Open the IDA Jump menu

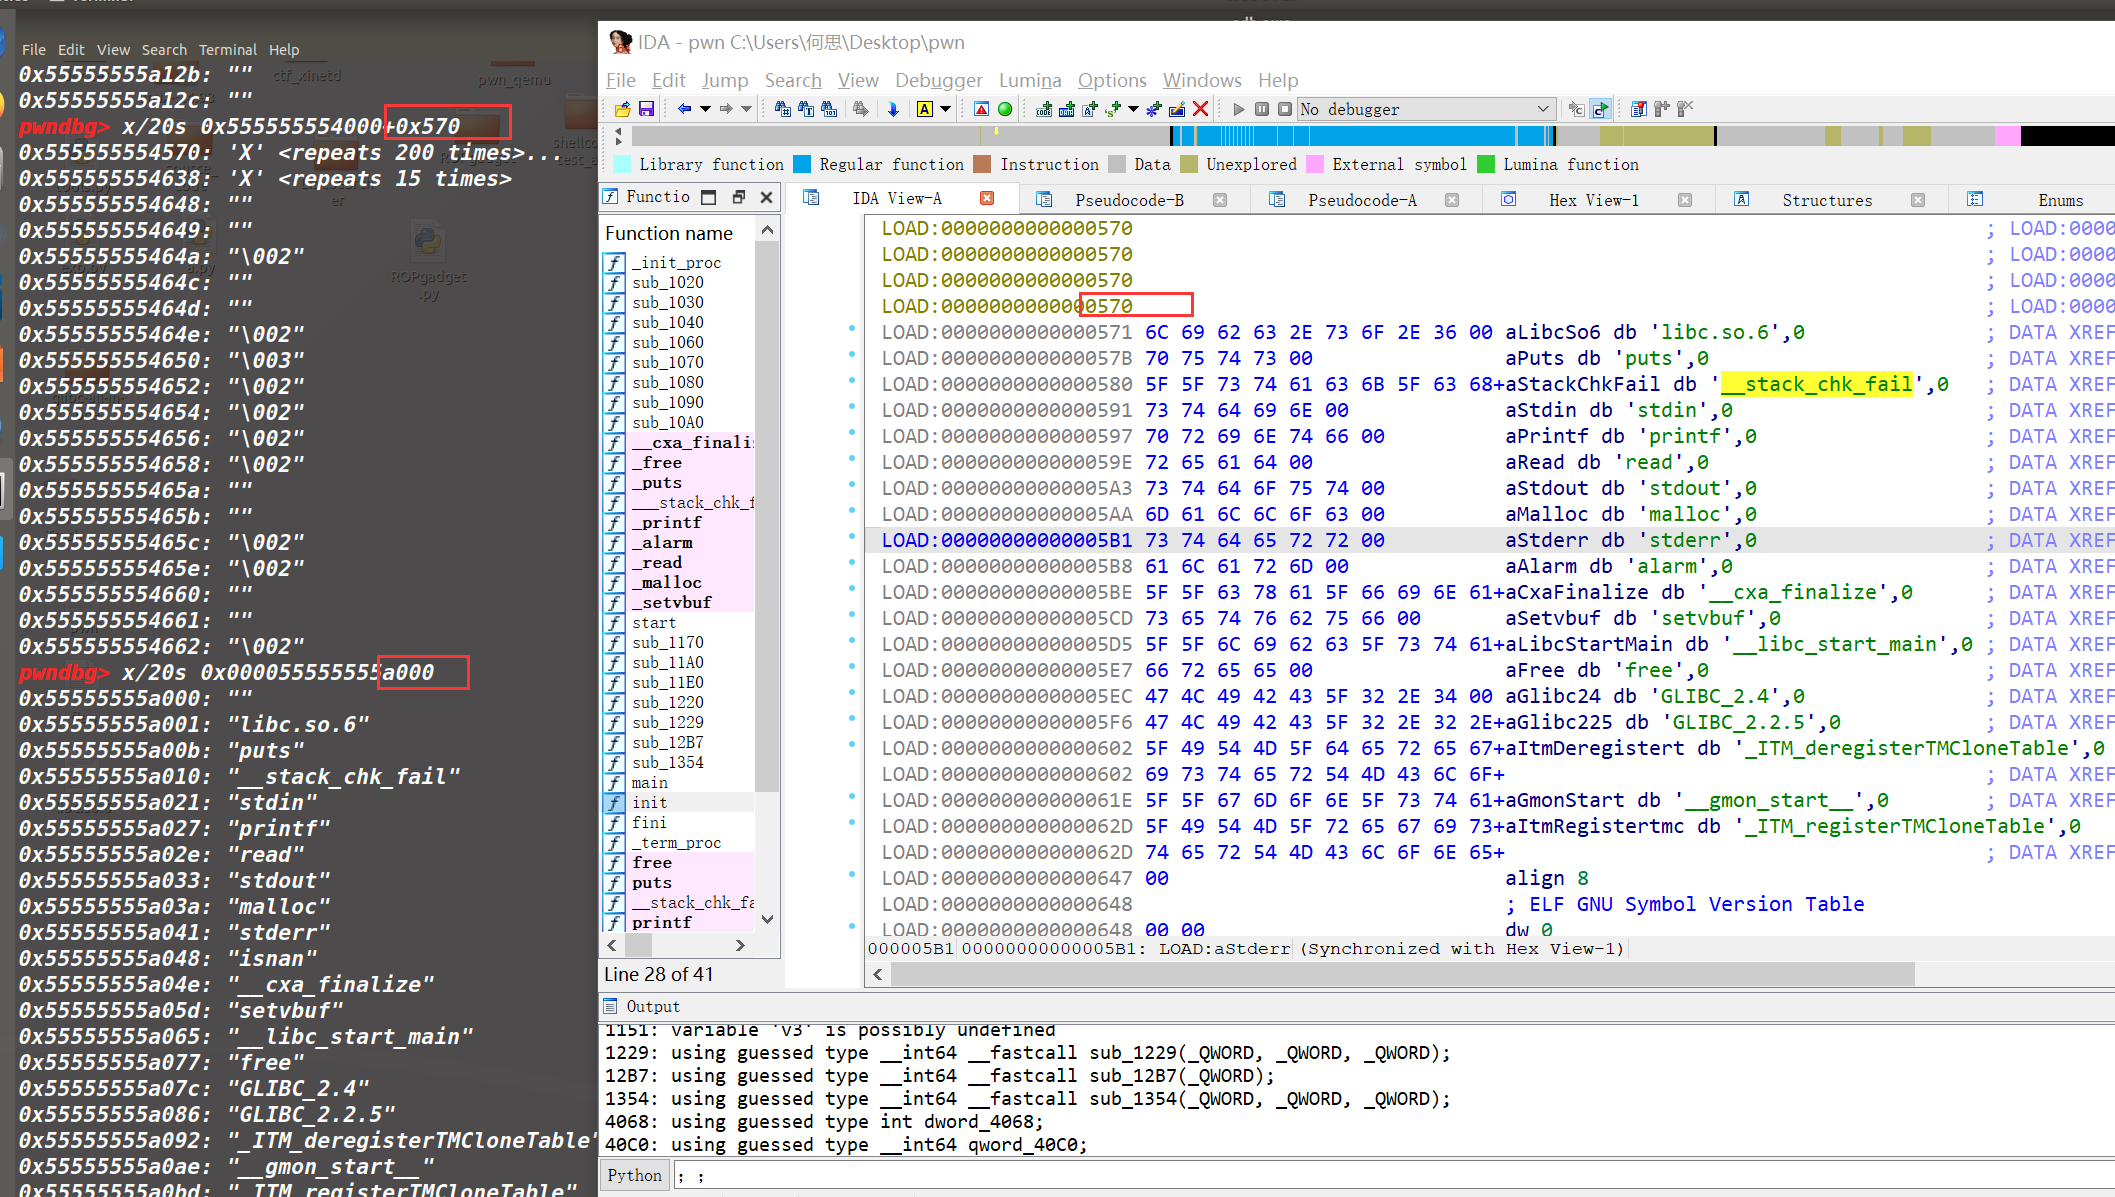pyautogui.click(x=725, y=80)
